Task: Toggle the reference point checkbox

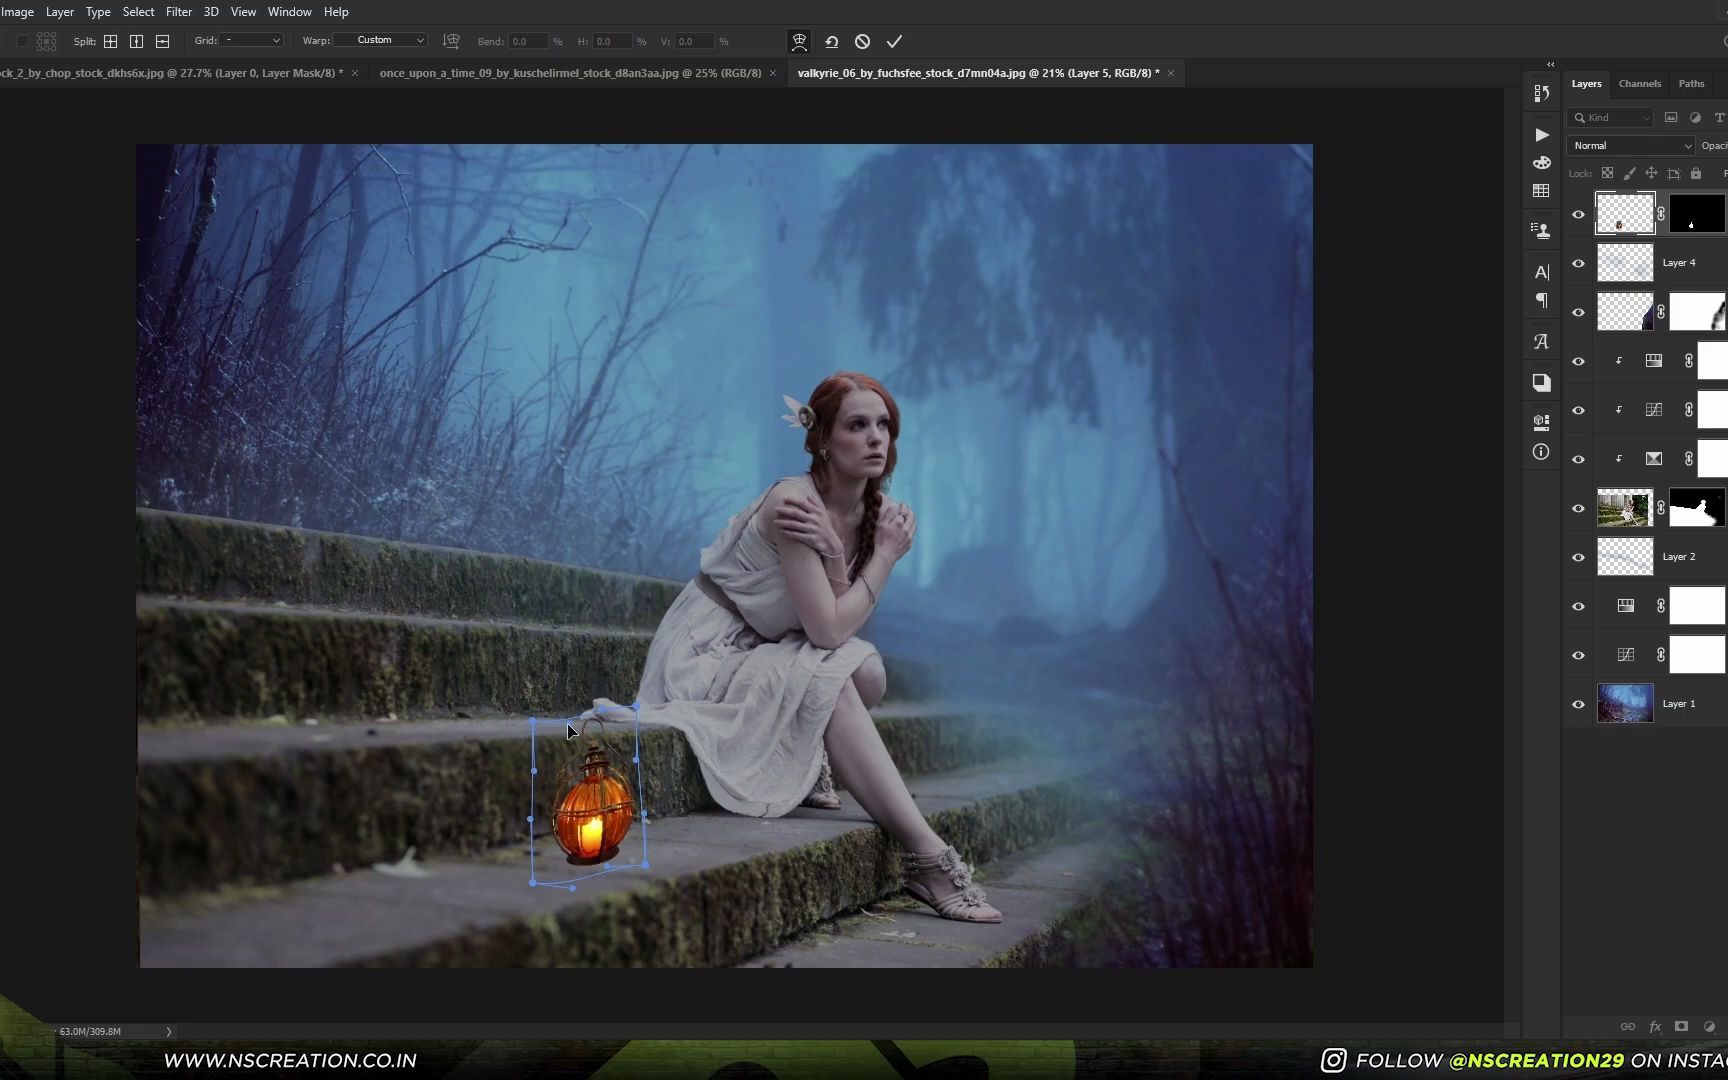Action: pos(22,41)
